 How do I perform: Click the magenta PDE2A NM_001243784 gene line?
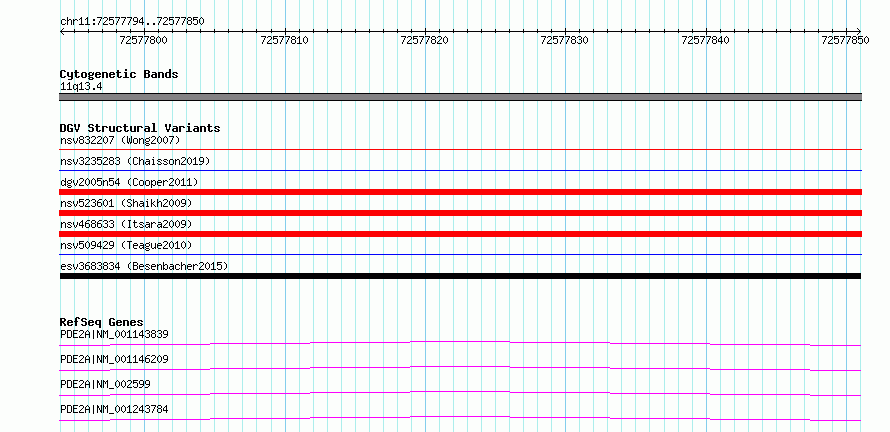(x=460, y=418)
